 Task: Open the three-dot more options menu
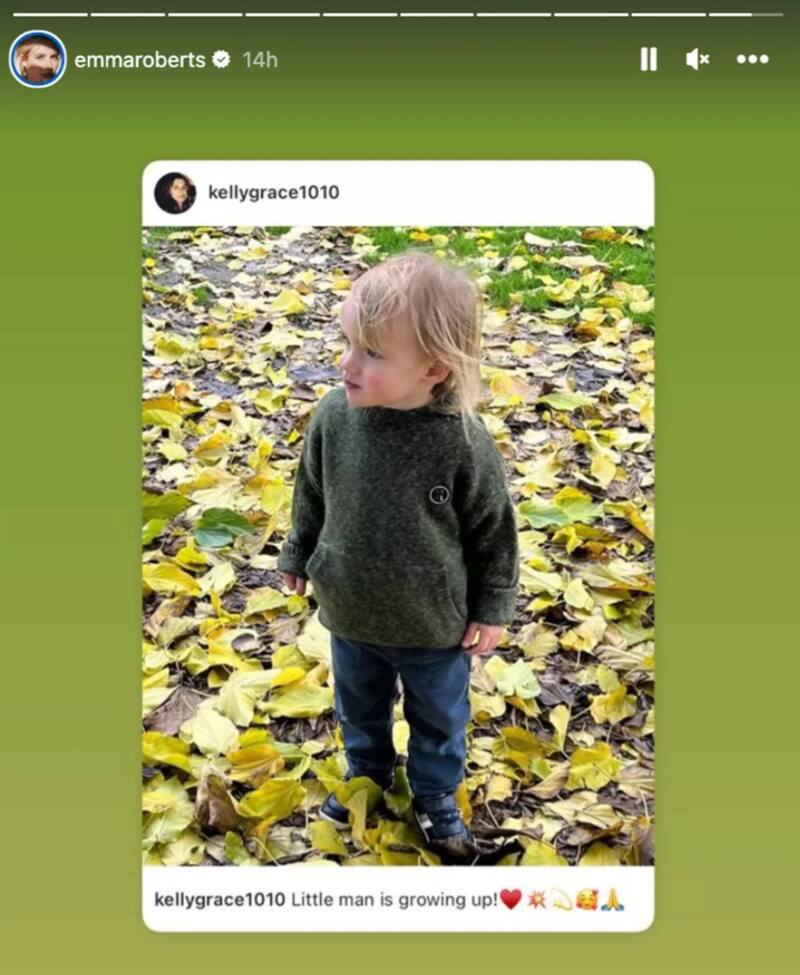tap(753, 59)
